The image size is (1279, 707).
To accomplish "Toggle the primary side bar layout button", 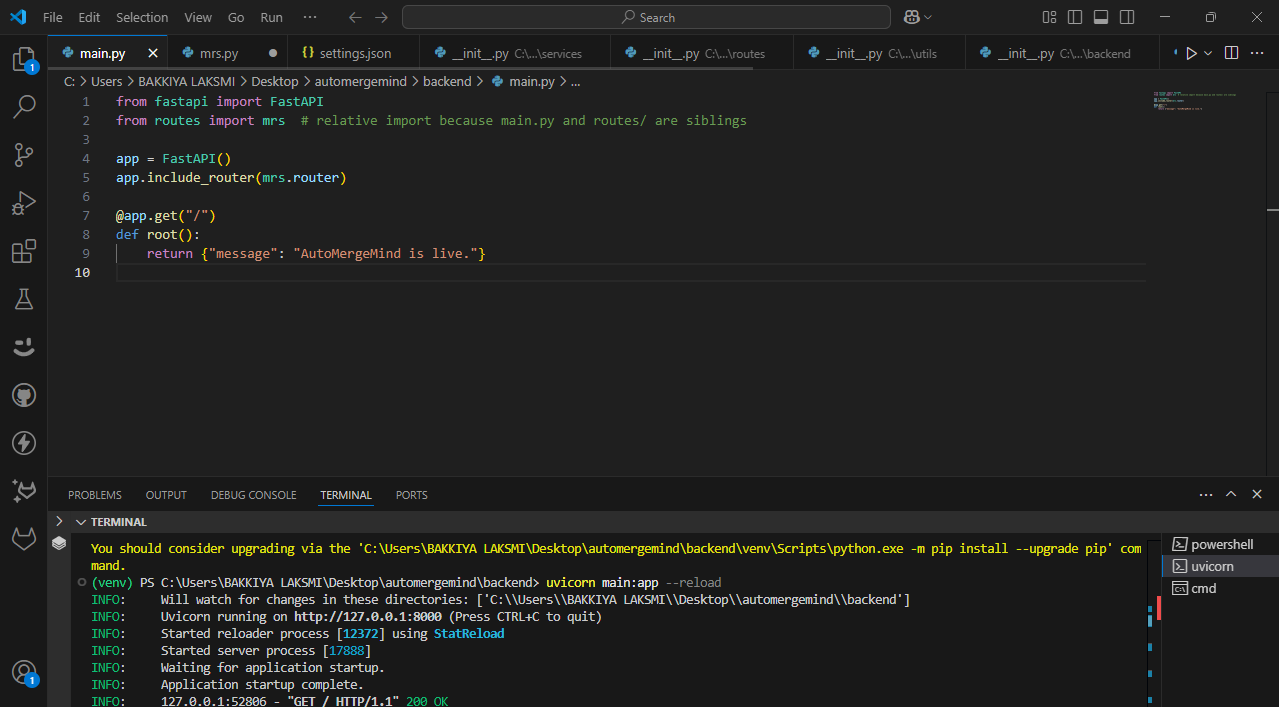I will pos(1075,17).
